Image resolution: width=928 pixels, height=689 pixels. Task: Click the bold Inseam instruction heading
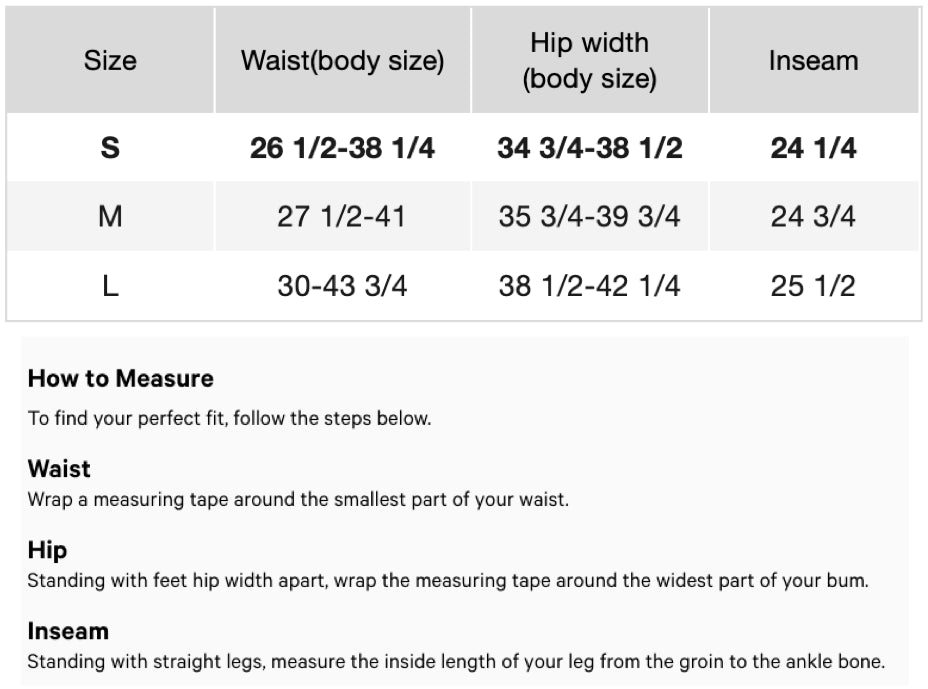[68, 631]
